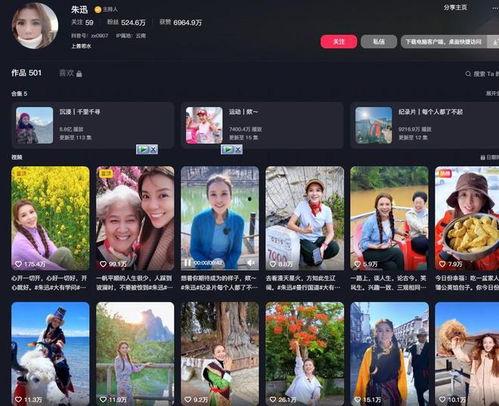Click the heart icon showing 5.9万
This screenshot has width=499, height=406.
357,264
